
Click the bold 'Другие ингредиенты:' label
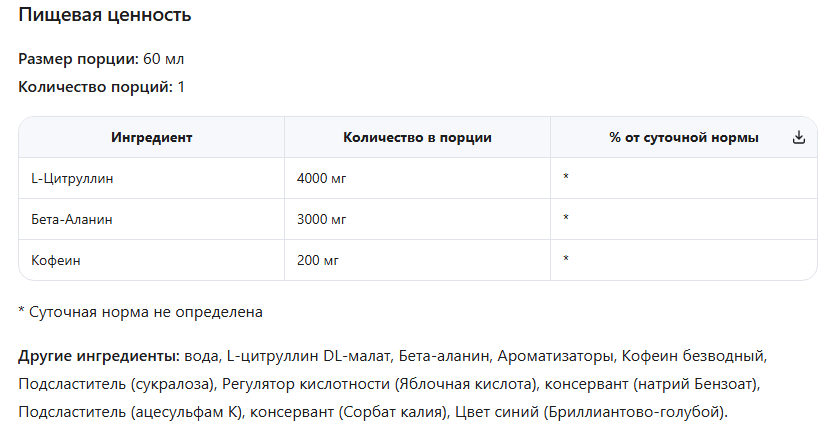(98, 356)
